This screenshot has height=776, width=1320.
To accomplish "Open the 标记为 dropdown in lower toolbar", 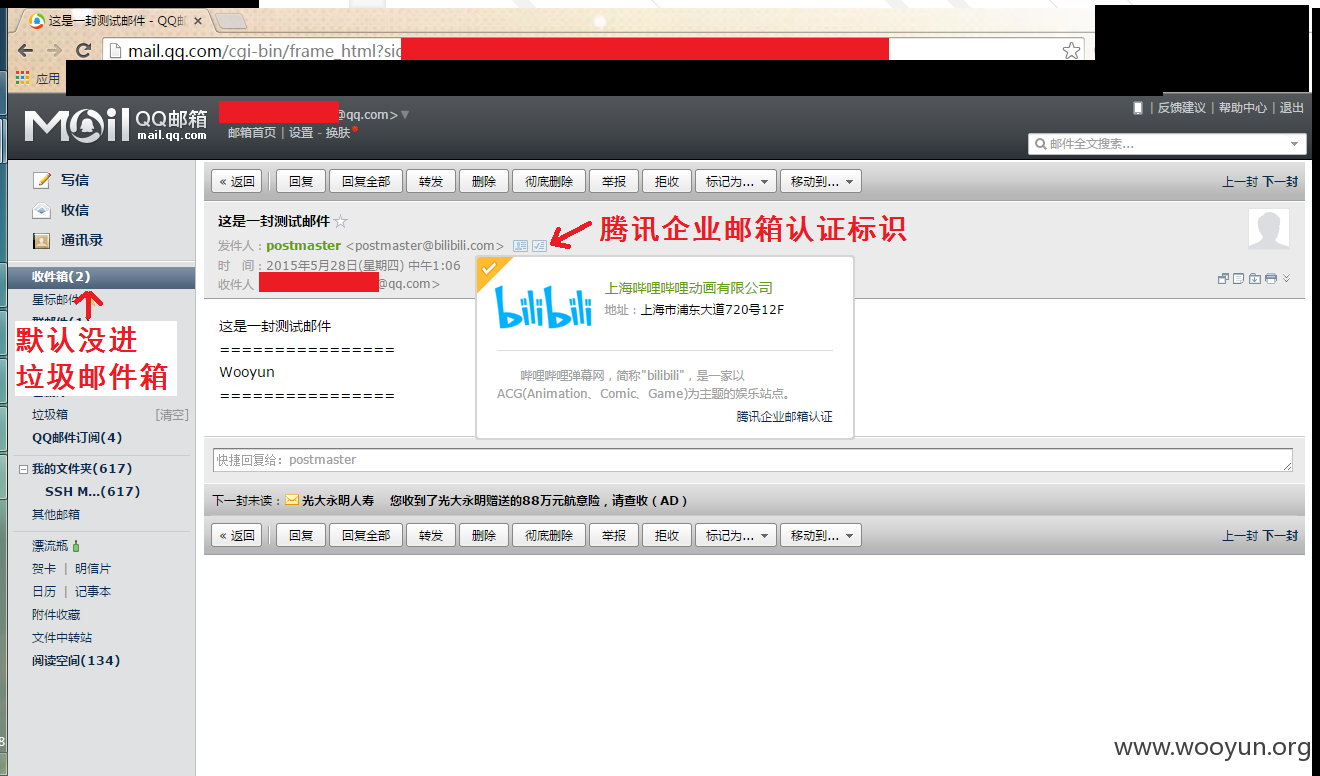I will tap(736, 535).
